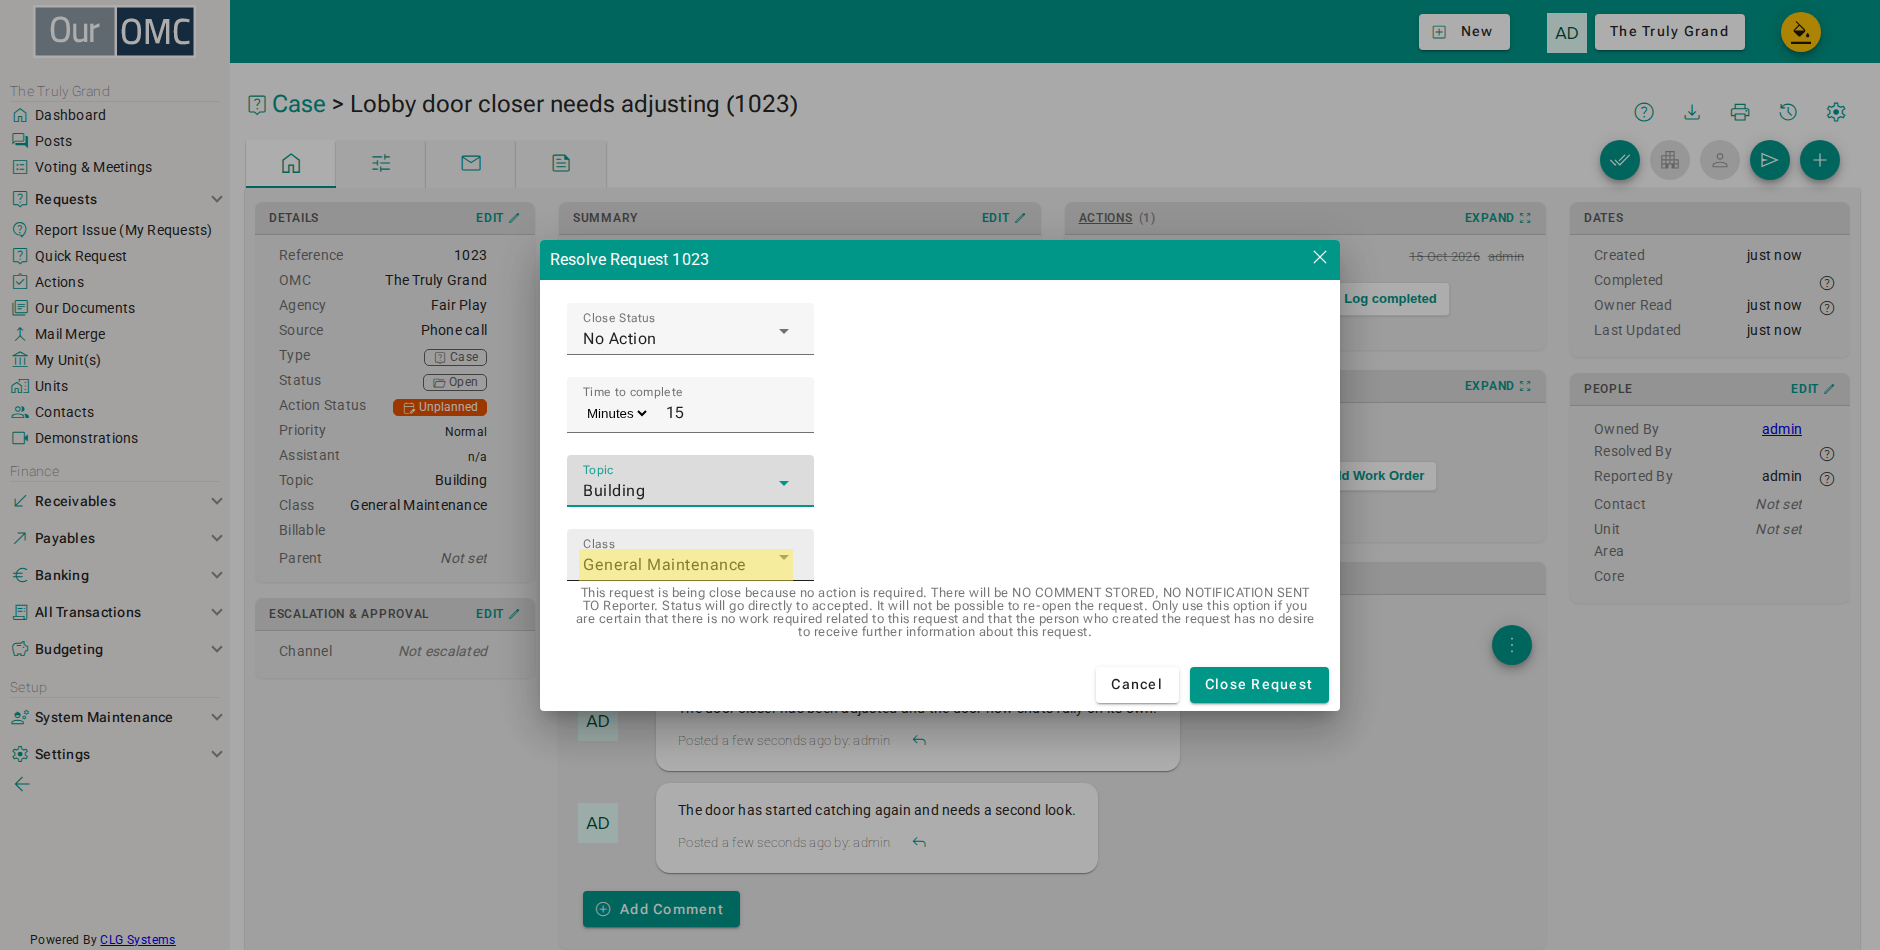Click the Cancel button in dialog
Viewport: 1880px width, 950px height.
pos(1136,685)
